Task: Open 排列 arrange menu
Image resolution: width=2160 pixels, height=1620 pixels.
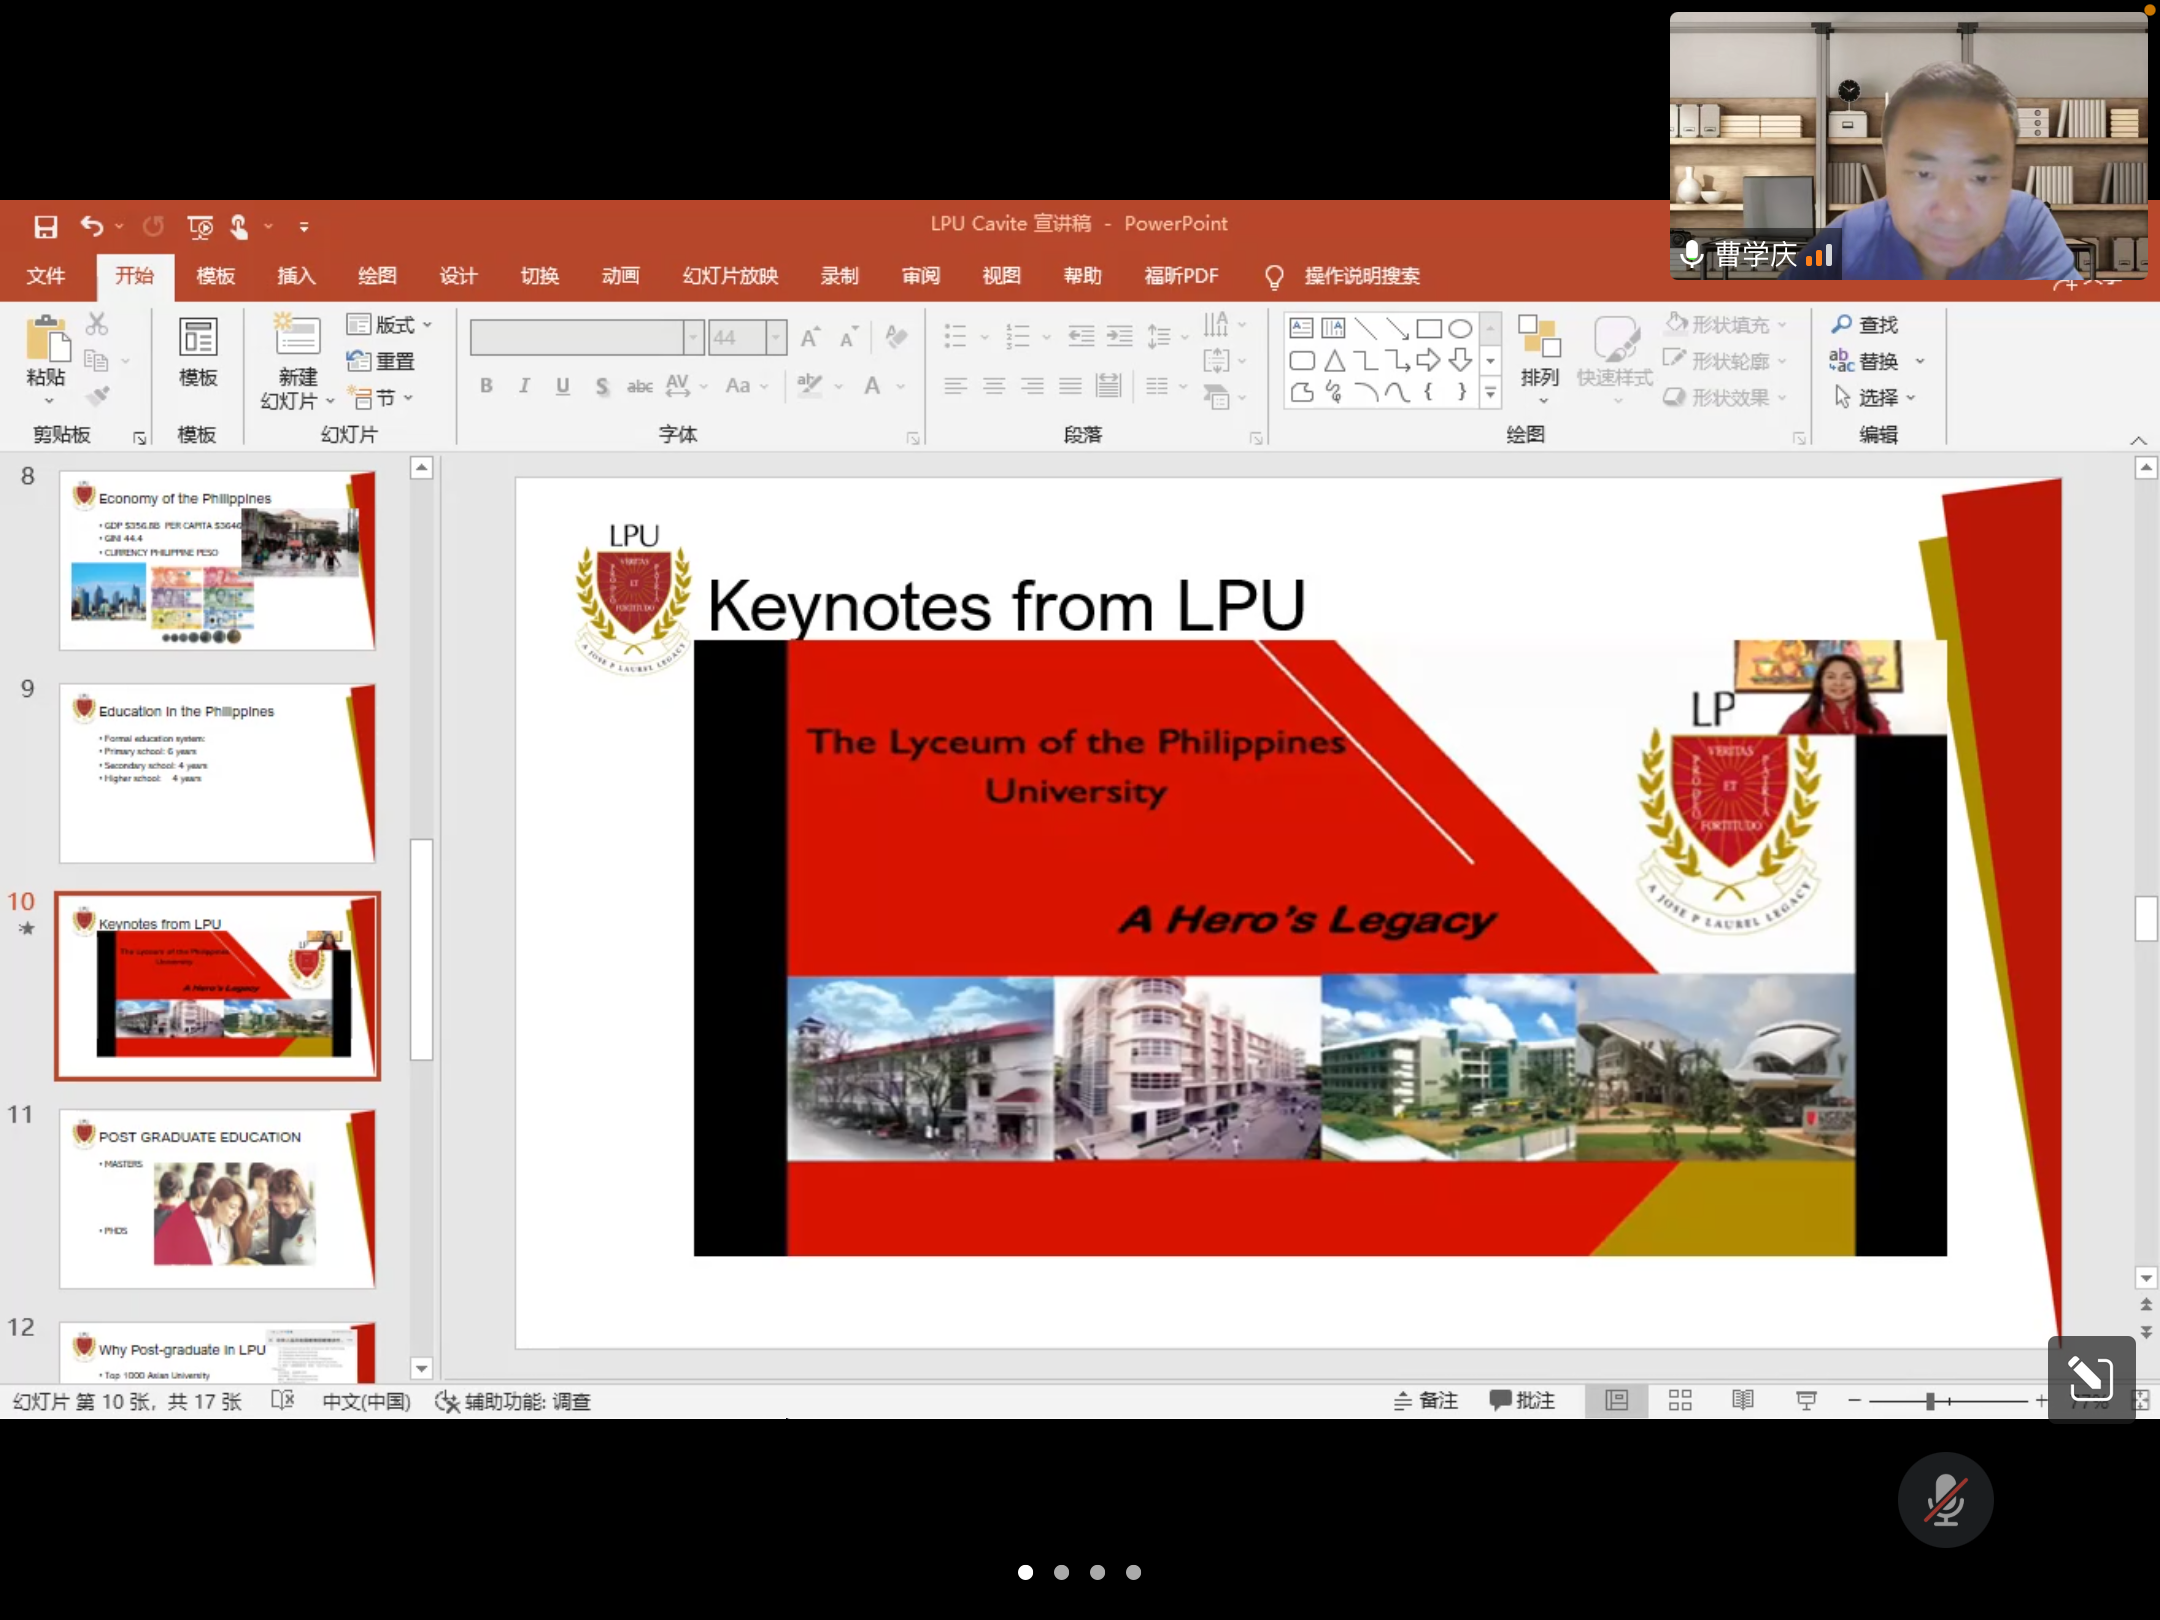Action: click(1539, 360)
